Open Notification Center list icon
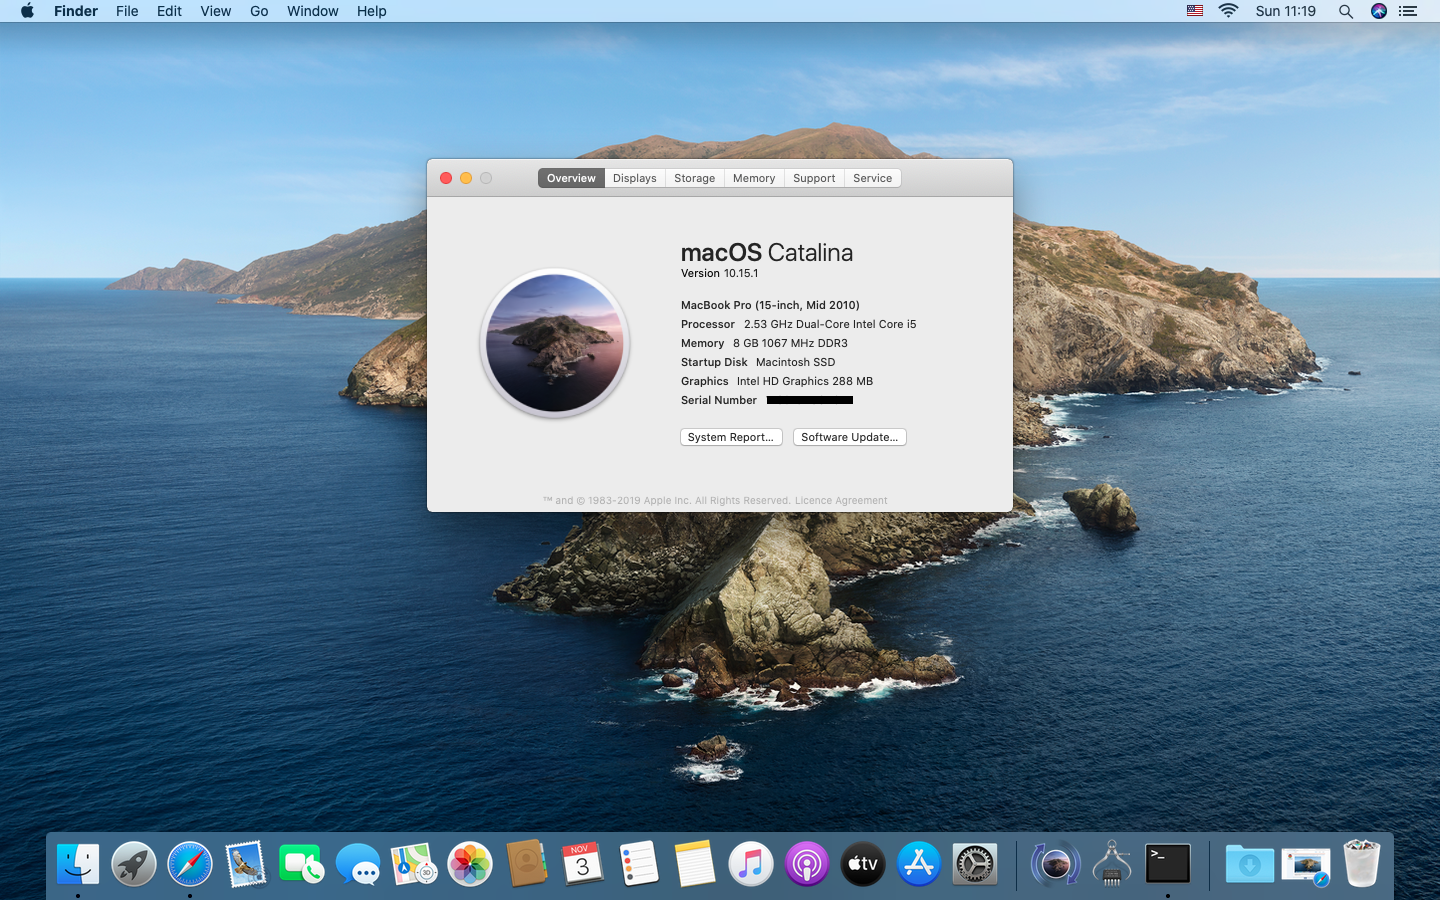1440x900 pixels. pos(1408,11)
